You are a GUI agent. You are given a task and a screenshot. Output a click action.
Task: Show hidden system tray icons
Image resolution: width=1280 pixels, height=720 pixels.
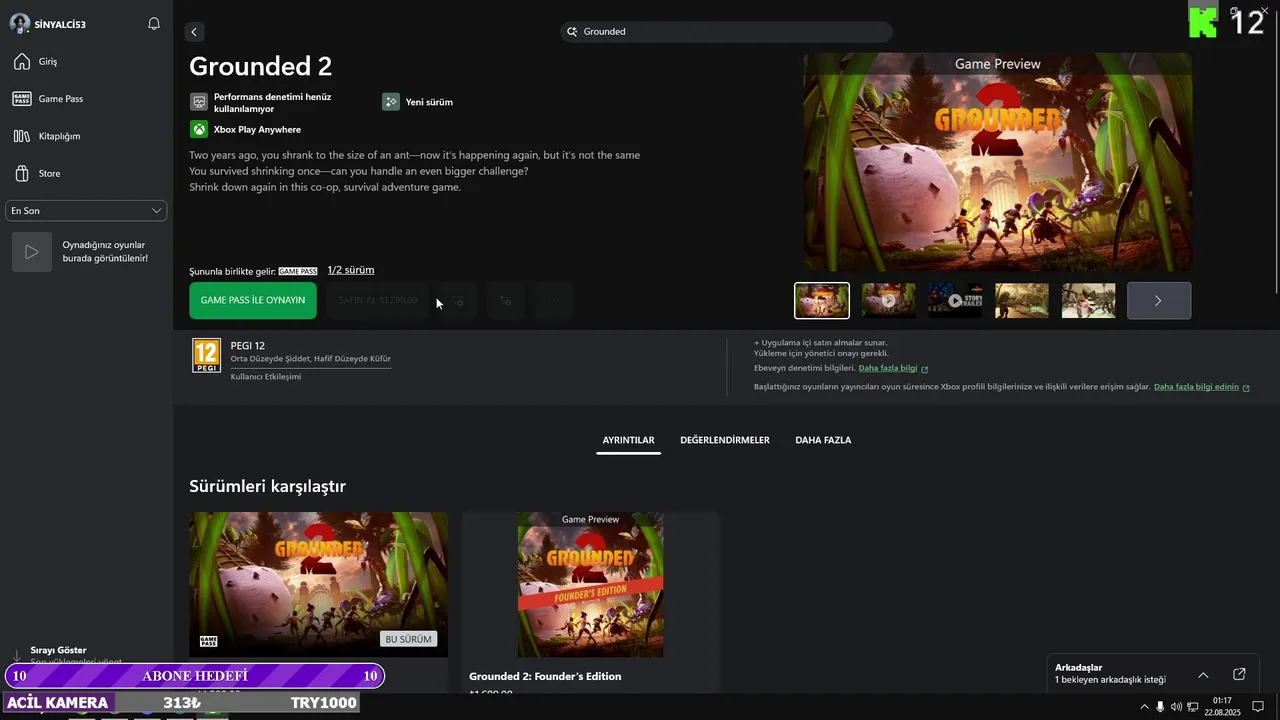pyautogui.click(x=1144, y=707)
